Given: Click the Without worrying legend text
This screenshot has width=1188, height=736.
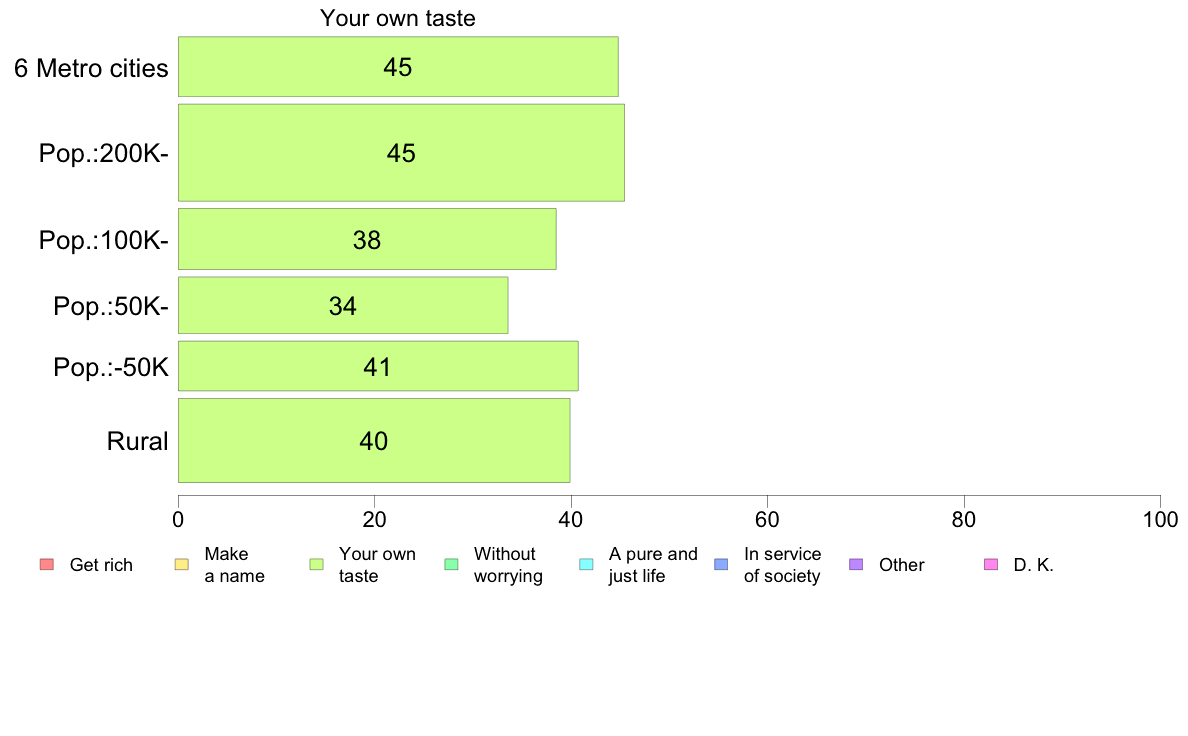Looking at the screenshot, I should 508,565.
